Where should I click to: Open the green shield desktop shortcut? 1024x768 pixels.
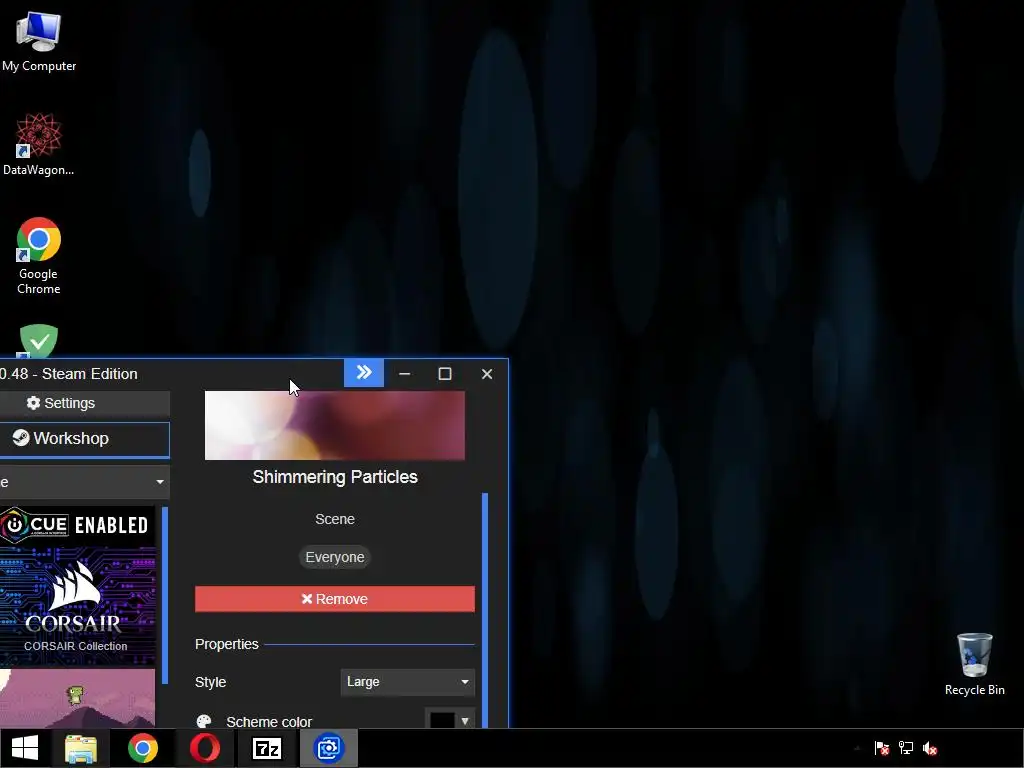(39, 341)
